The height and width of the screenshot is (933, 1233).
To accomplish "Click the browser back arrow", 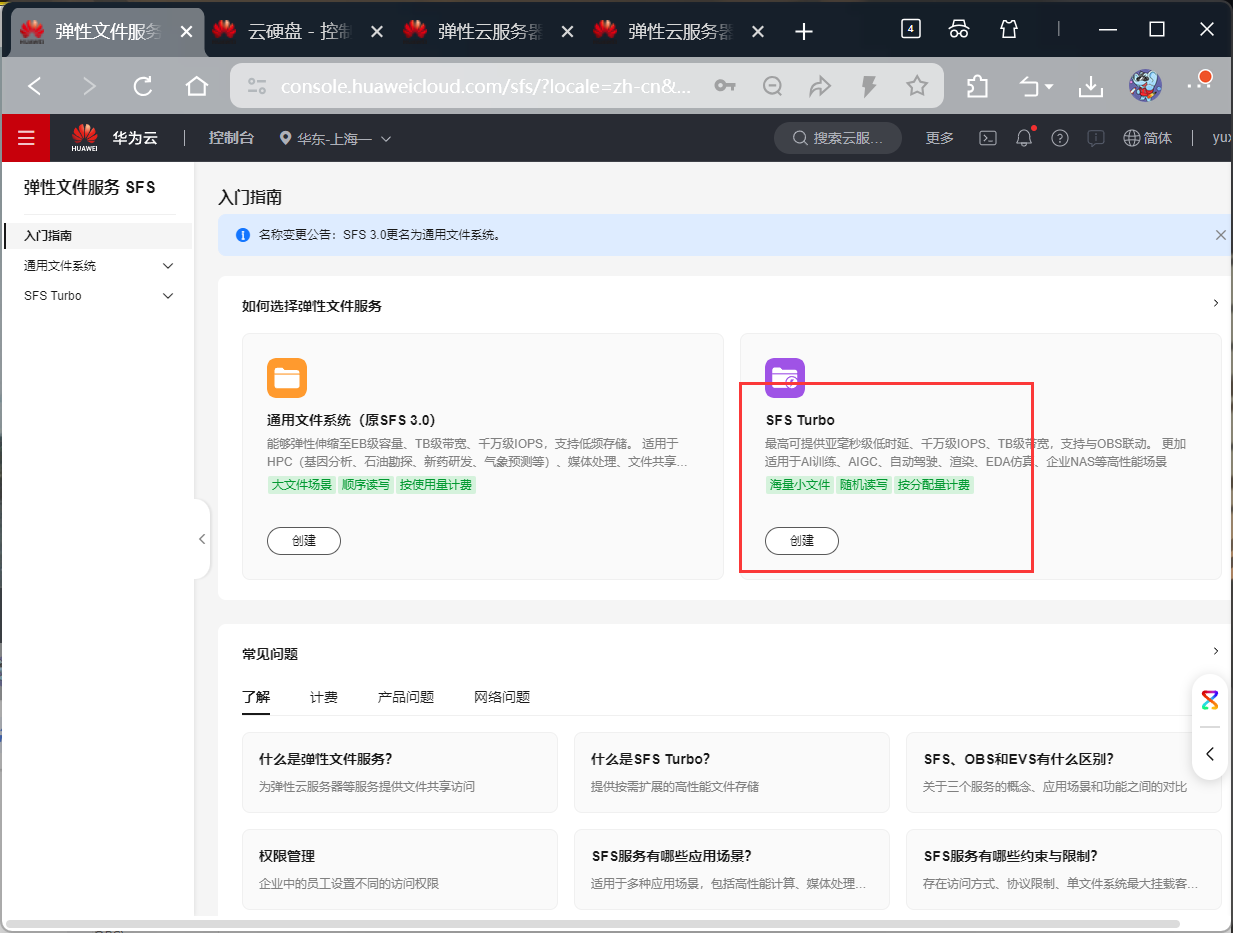I will coord(35,86).
